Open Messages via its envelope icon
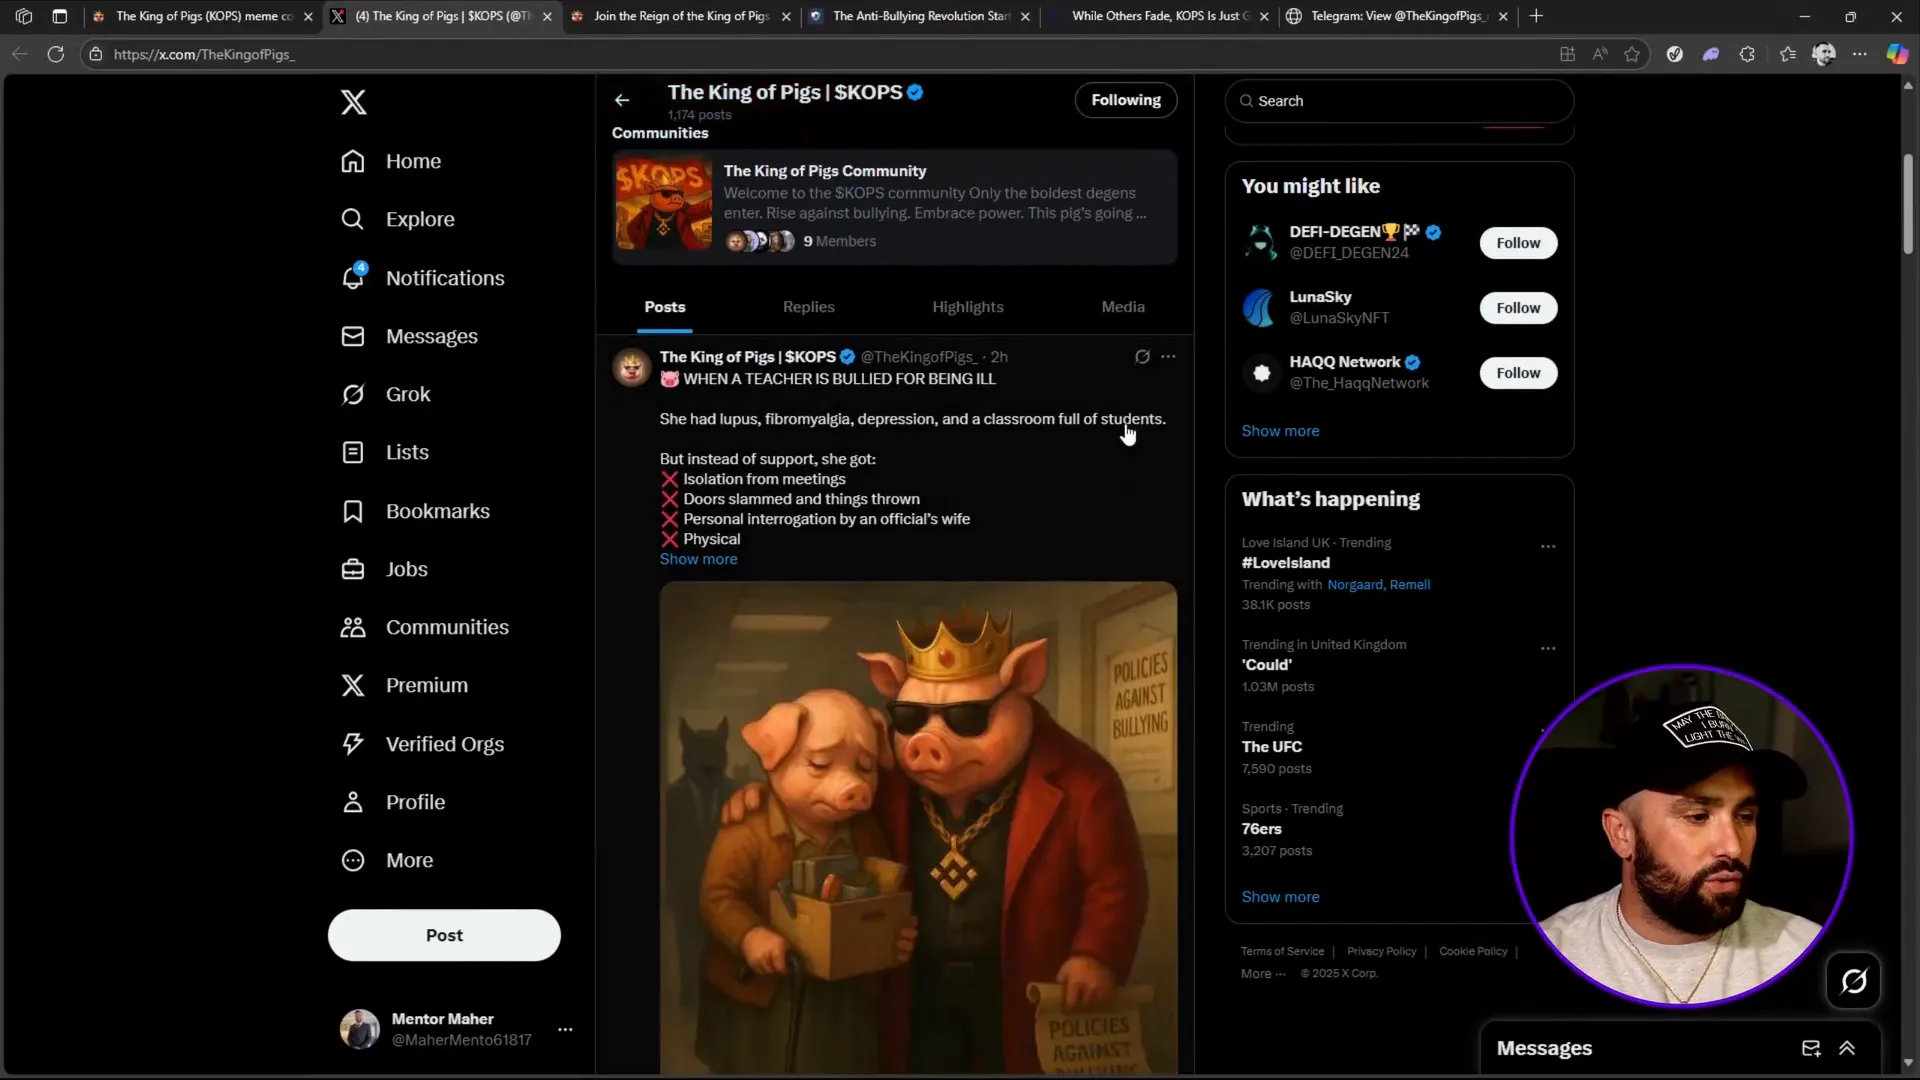The height and width of the screenshot is (1080, 1920). click(x=353, y=336)
